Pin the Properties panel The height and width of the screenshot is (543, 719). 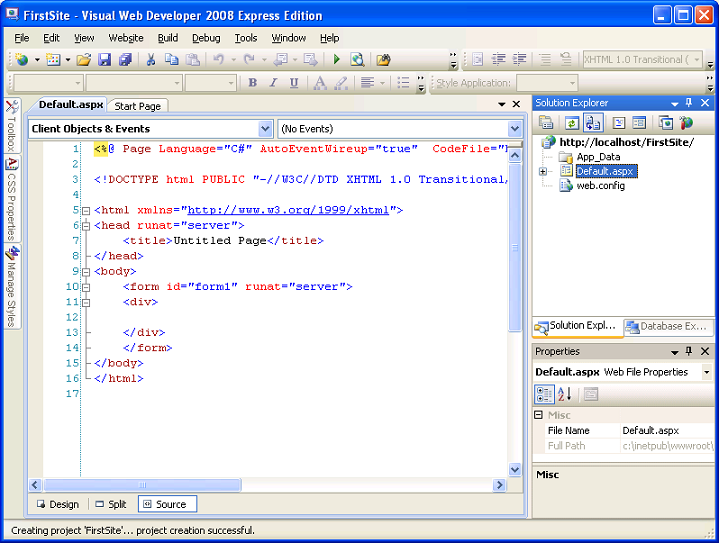(689, 352)
